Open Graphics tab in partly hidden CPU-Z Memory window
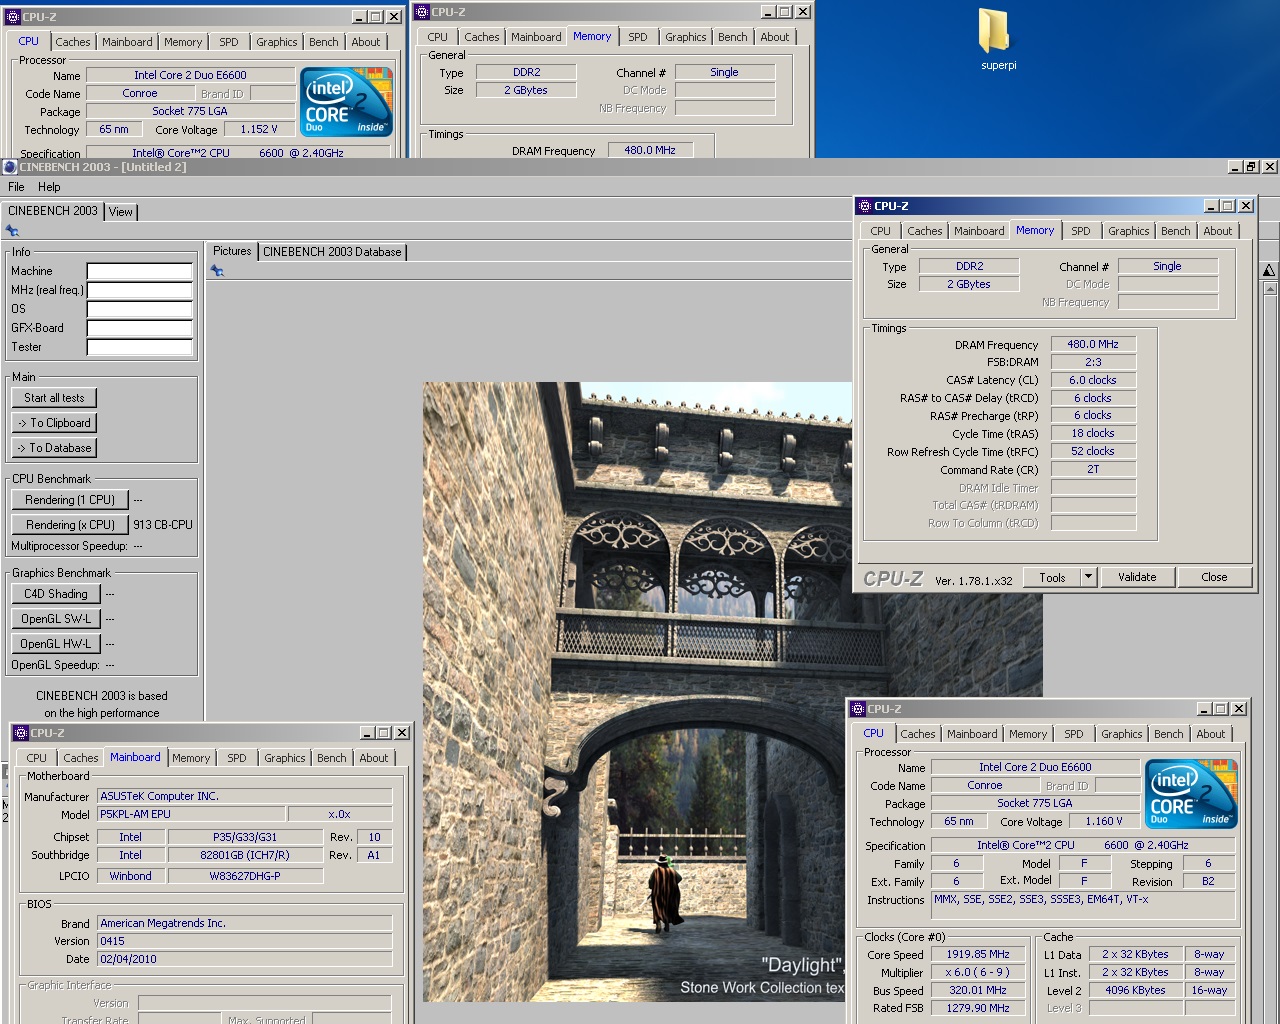 point(686,37)
